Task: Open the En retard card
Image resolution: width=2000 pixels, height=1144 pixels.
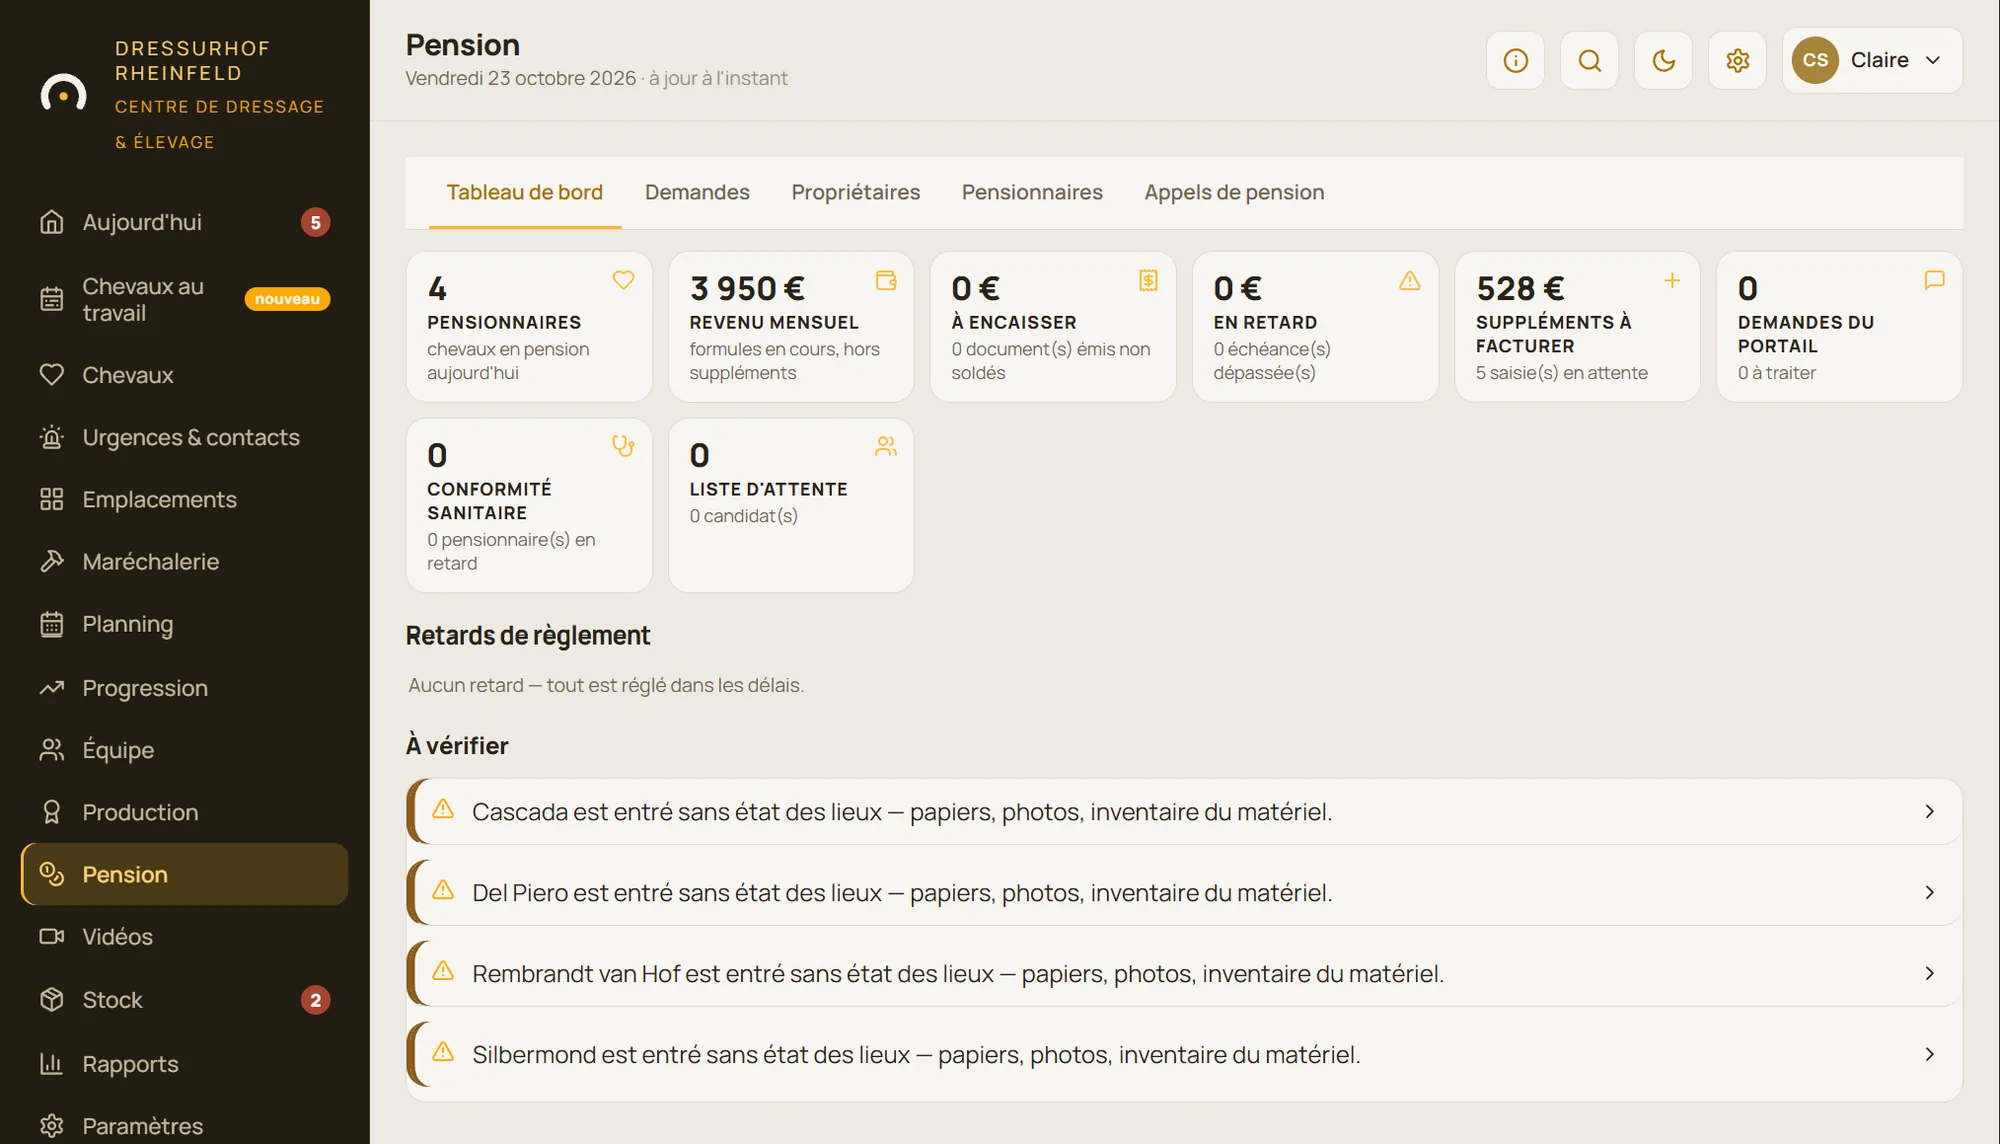Action: 1315,327
